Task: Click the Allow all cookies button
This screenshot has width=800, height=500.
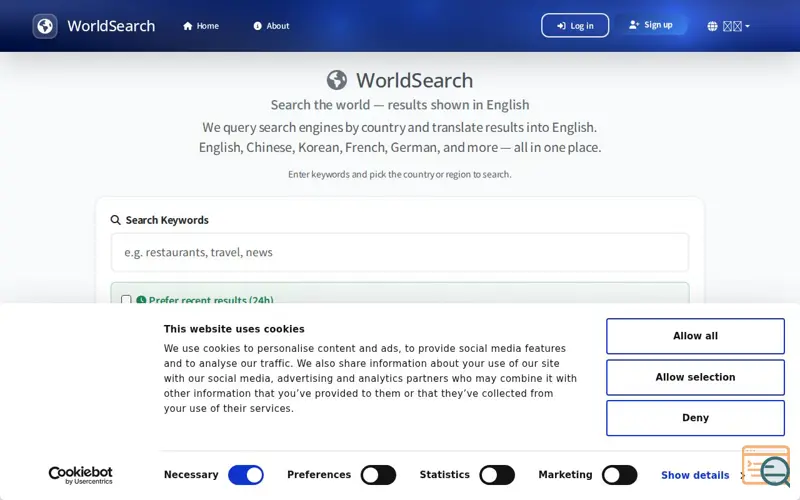Action: (695, 336)
